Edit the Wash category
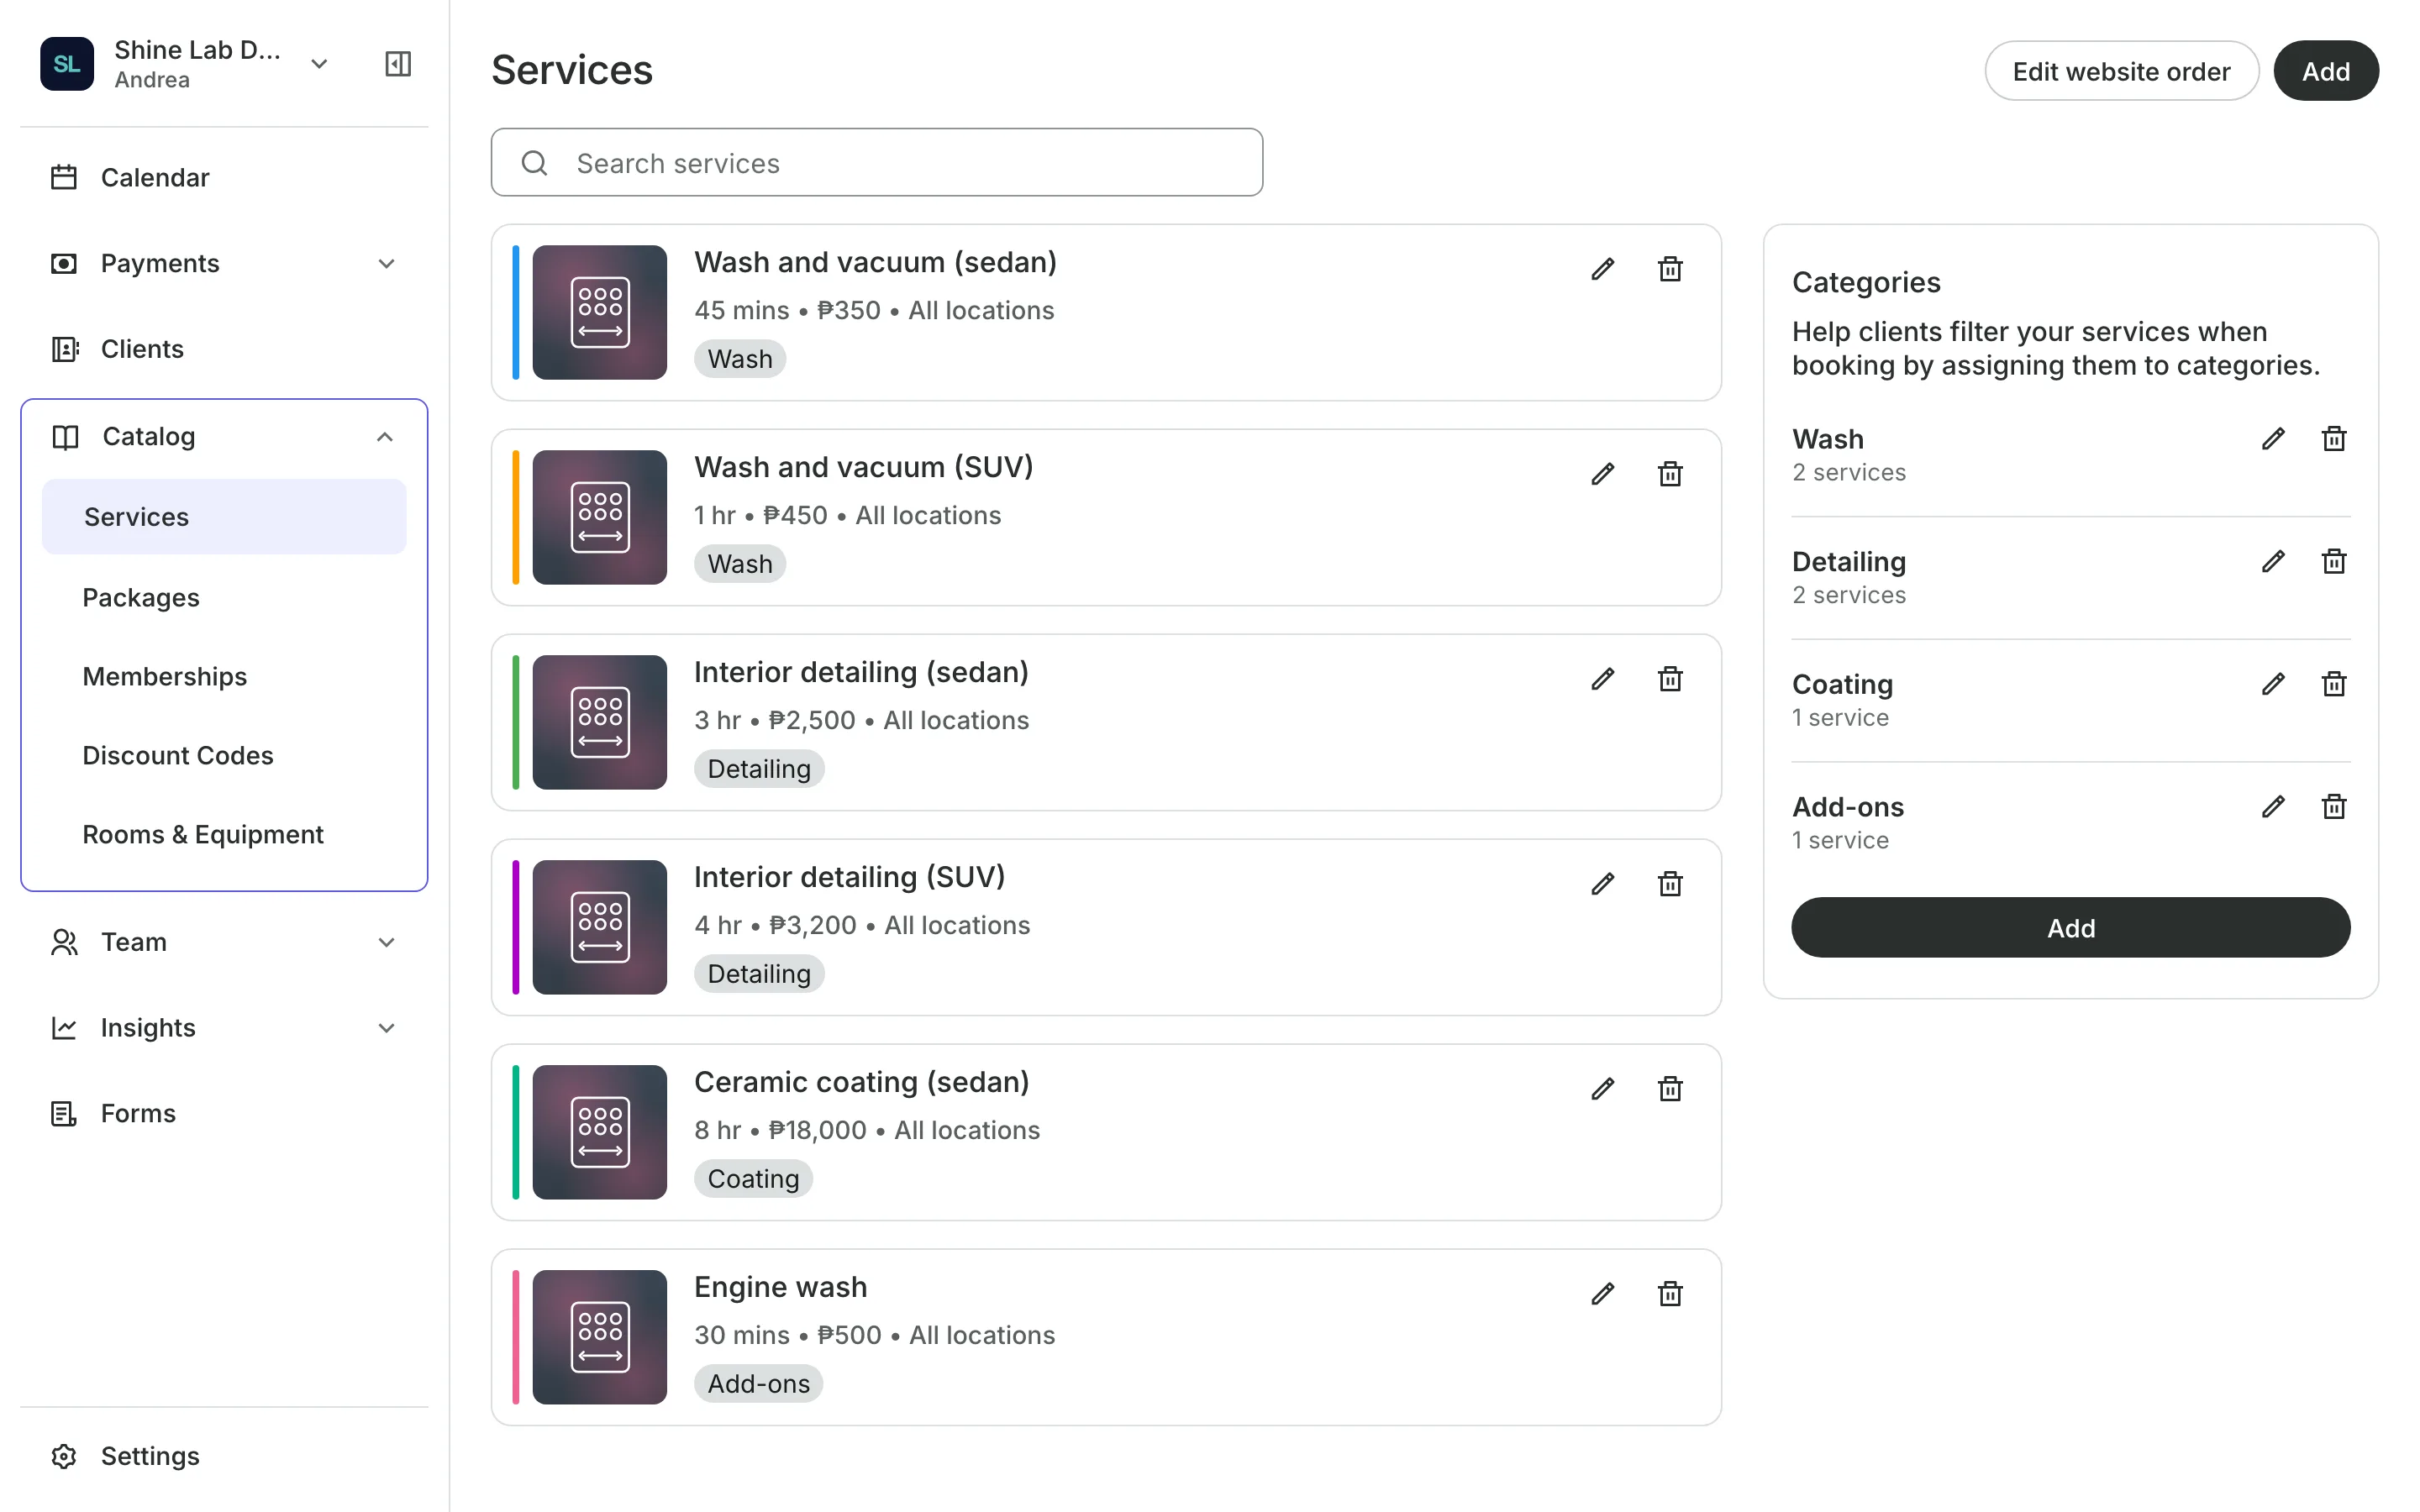 2273,439
